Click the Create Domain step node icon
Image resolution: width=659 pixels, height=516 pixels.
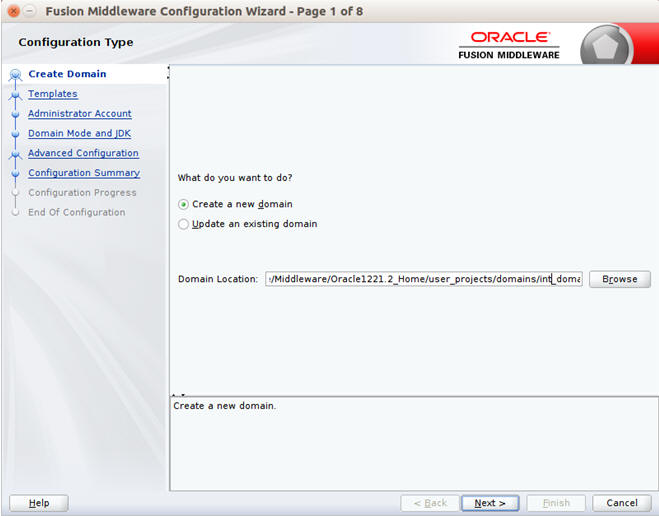pyautogui.click(x=16, y=75)
